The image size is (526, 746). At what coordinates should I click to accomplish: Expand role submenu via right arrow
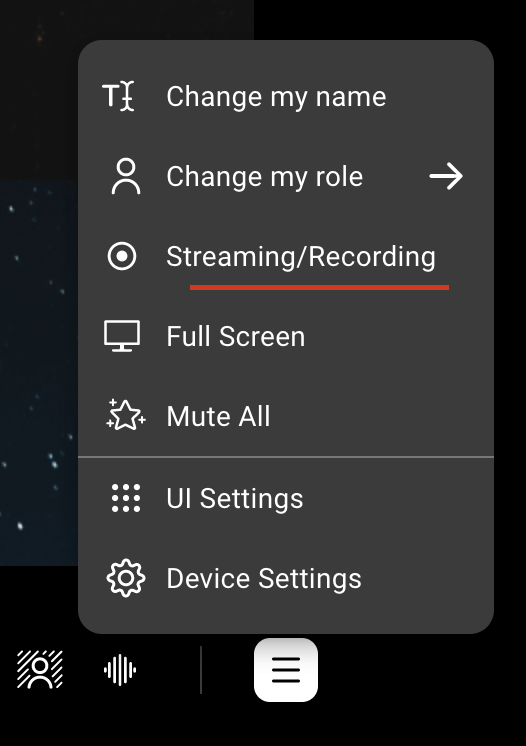coord(446,177)
